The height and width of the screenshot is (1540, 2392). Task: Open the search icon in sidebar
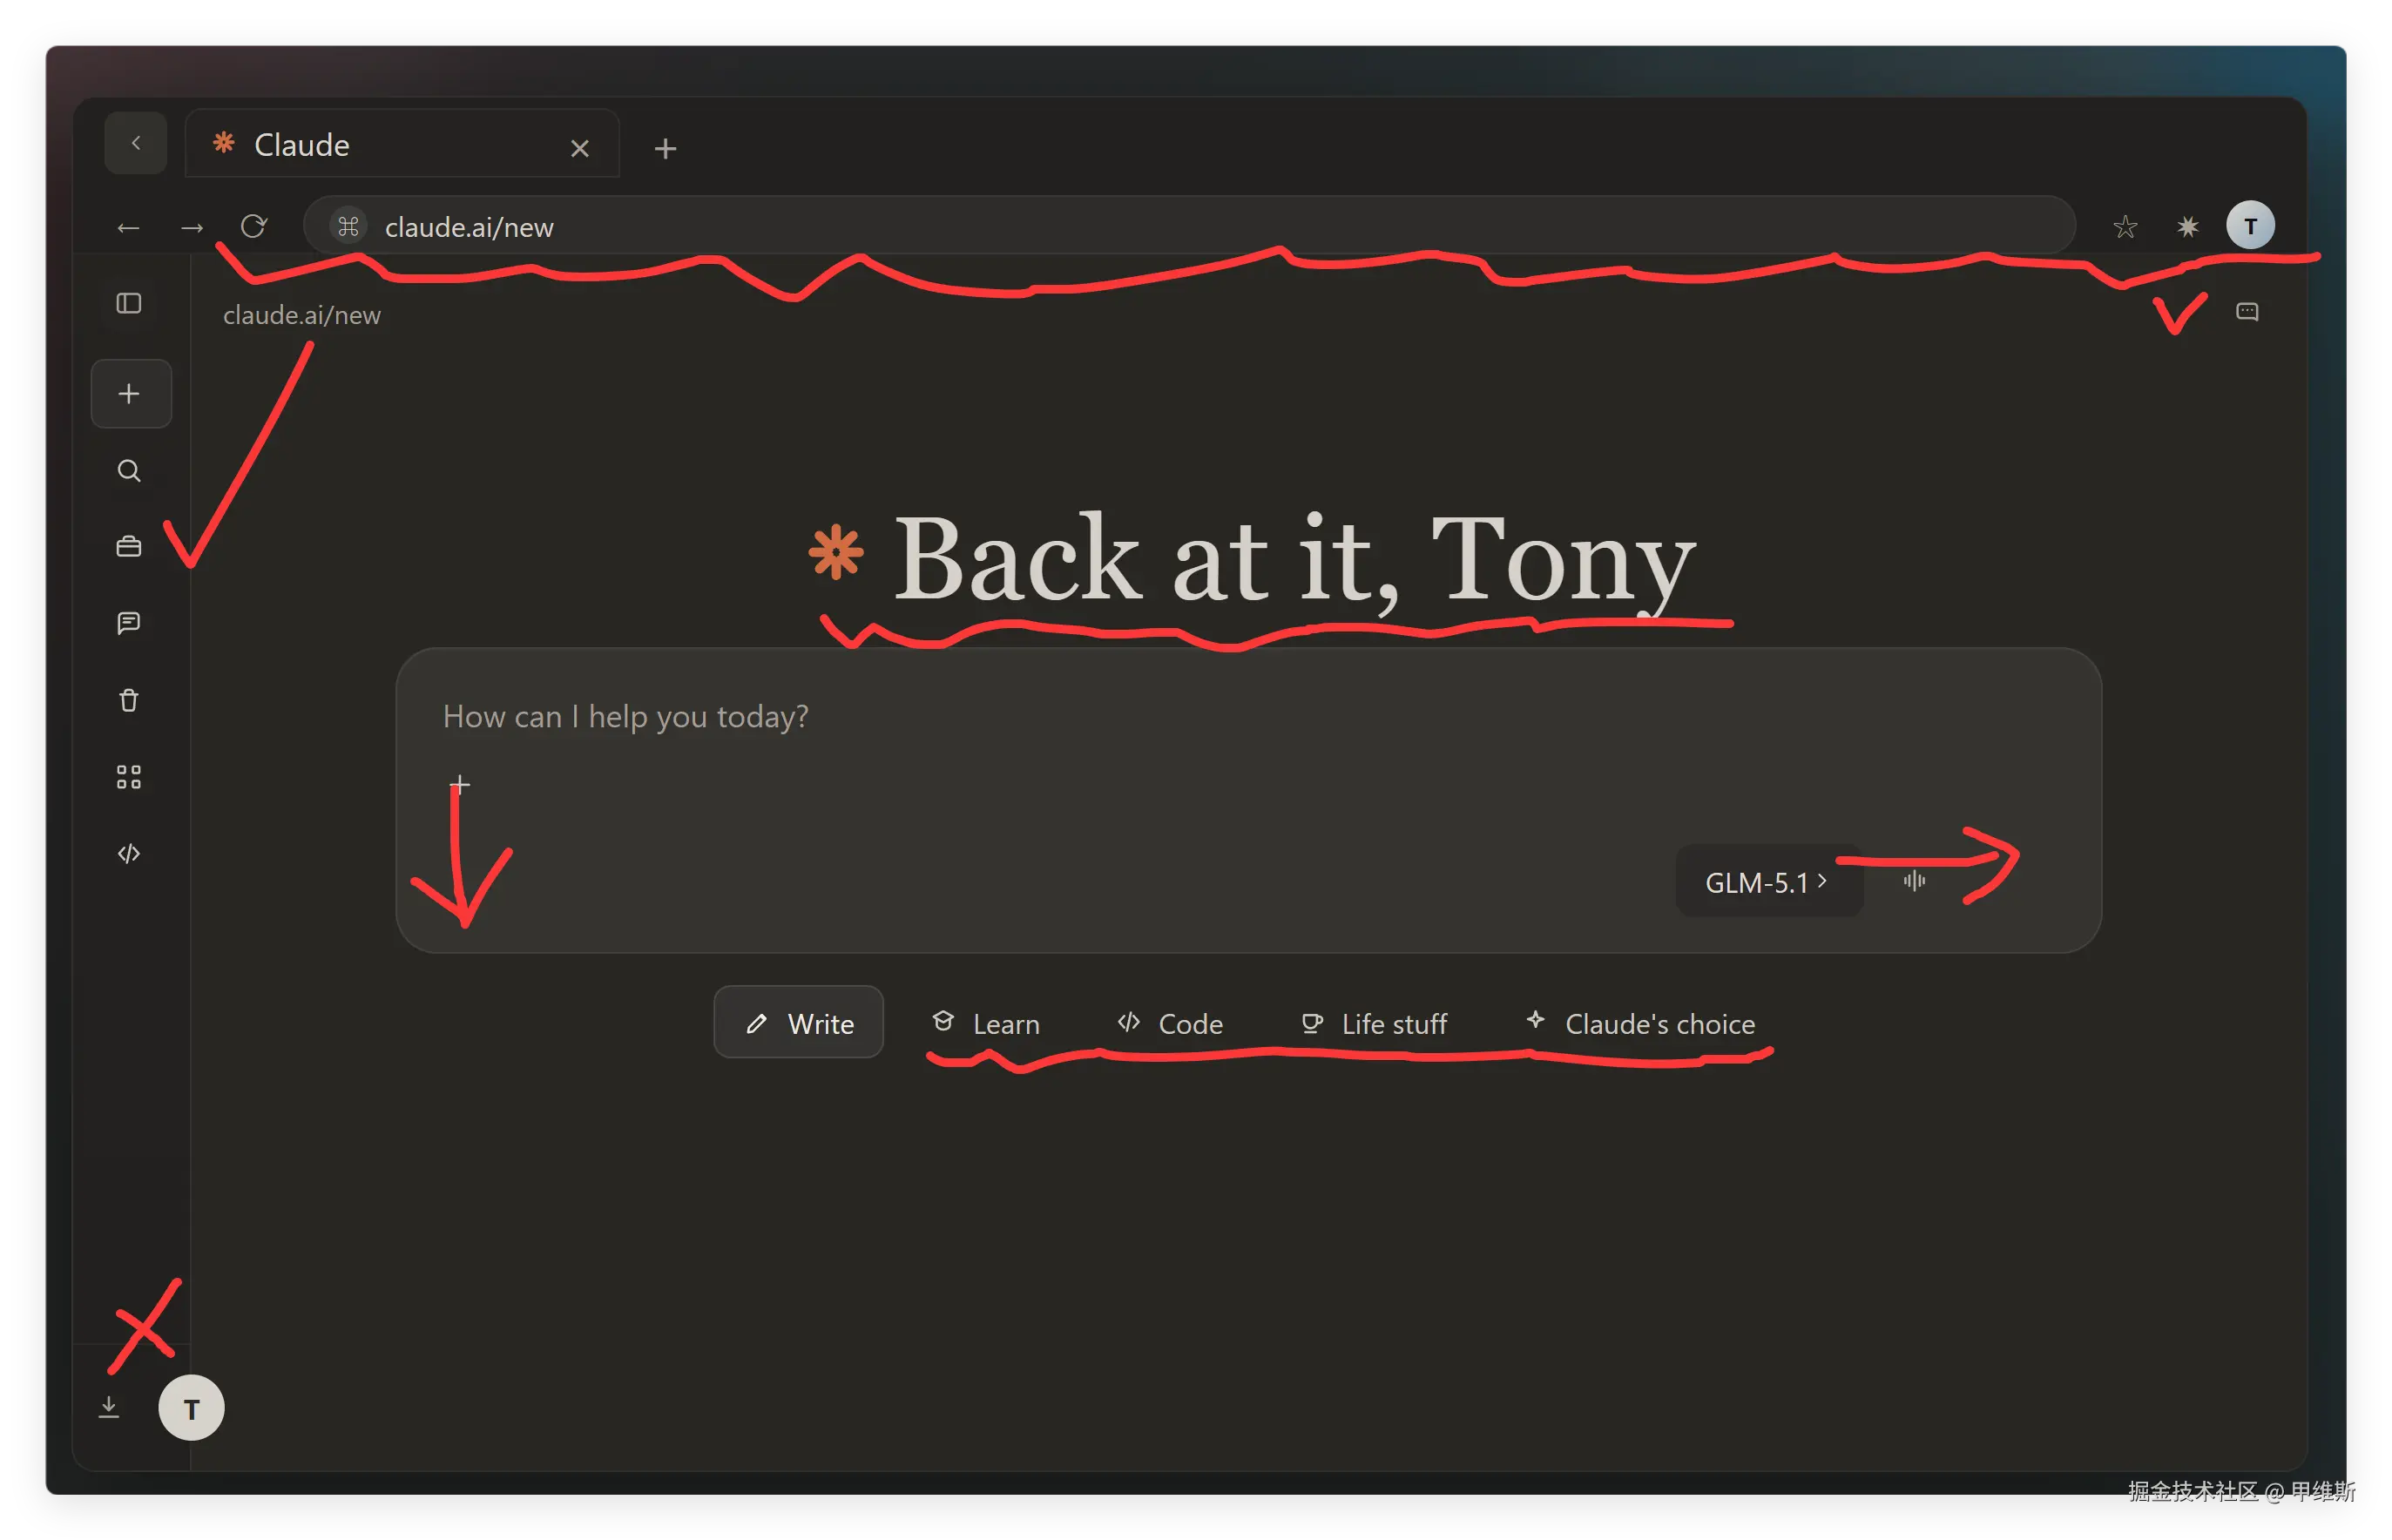tap(129, 471)
